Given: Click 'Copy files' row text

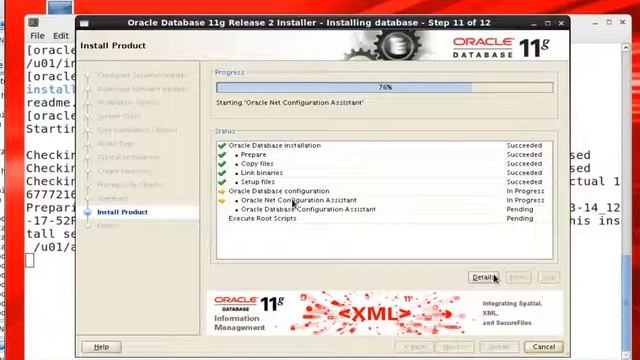Looking at the screenshot, I should click(x=257, y=164).
